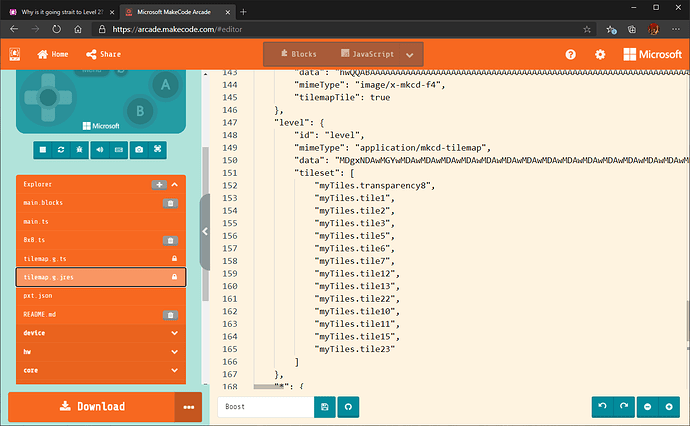Click the save project disk icon

pos(324,407)
